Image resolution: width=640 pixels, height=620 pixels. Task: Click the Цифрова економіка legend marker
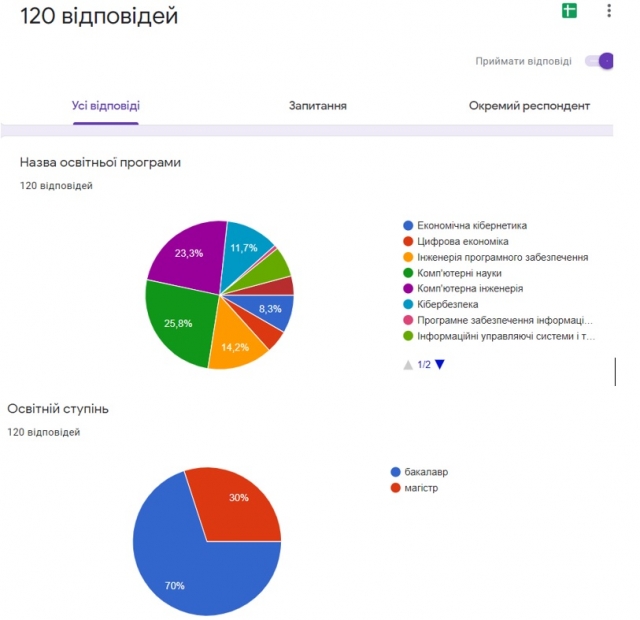[x=408, y=241]
